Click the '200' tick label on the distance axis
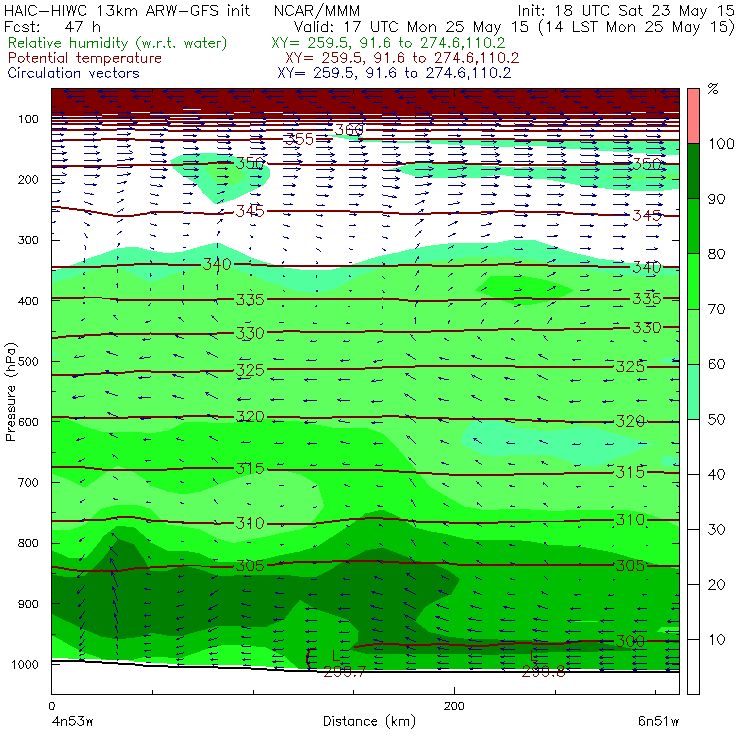This screenshot has height=740, width=740. coord(454,706)
